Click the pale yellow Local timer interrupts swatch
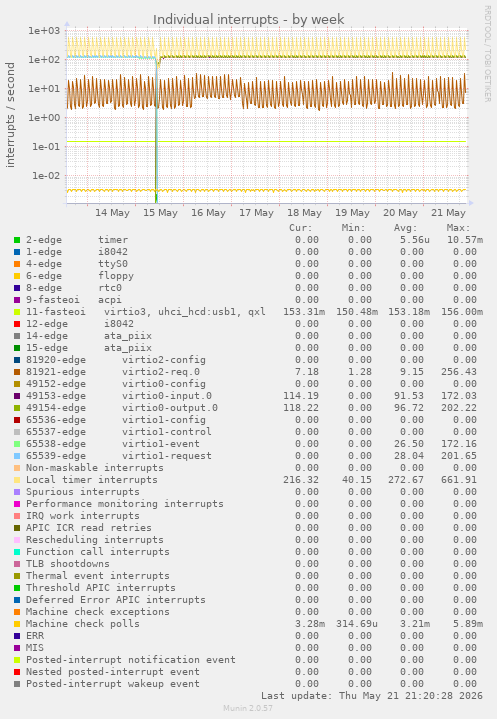This screenshot has height=719, width=497. 17,480
